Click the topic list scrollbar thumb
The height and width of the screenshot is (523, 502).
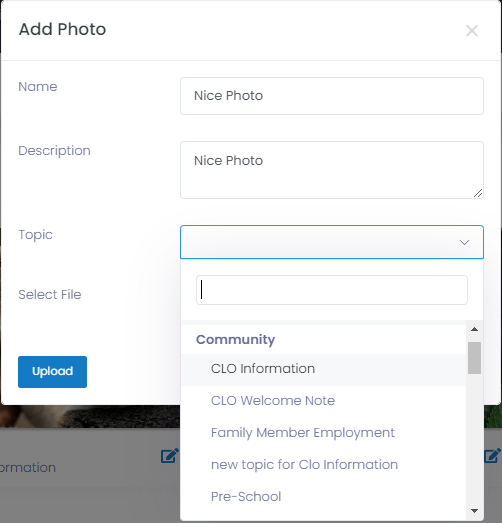coord(474,358)
